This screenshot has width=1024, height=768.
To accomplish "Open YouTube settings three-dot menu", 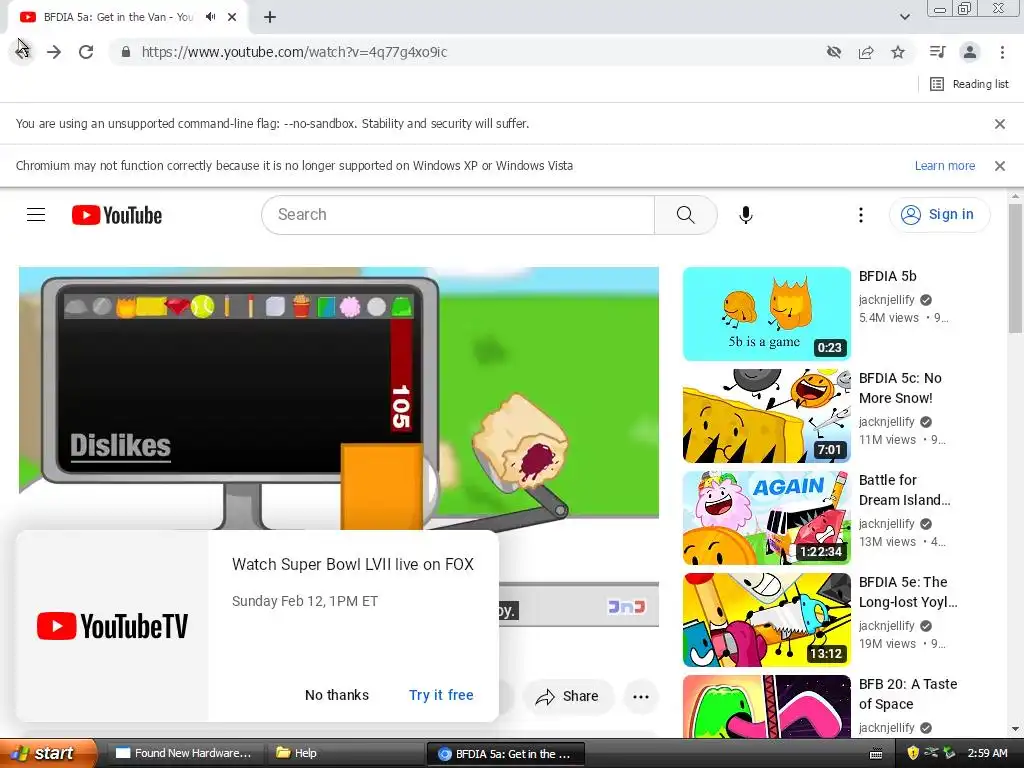I will click(861, 215).
